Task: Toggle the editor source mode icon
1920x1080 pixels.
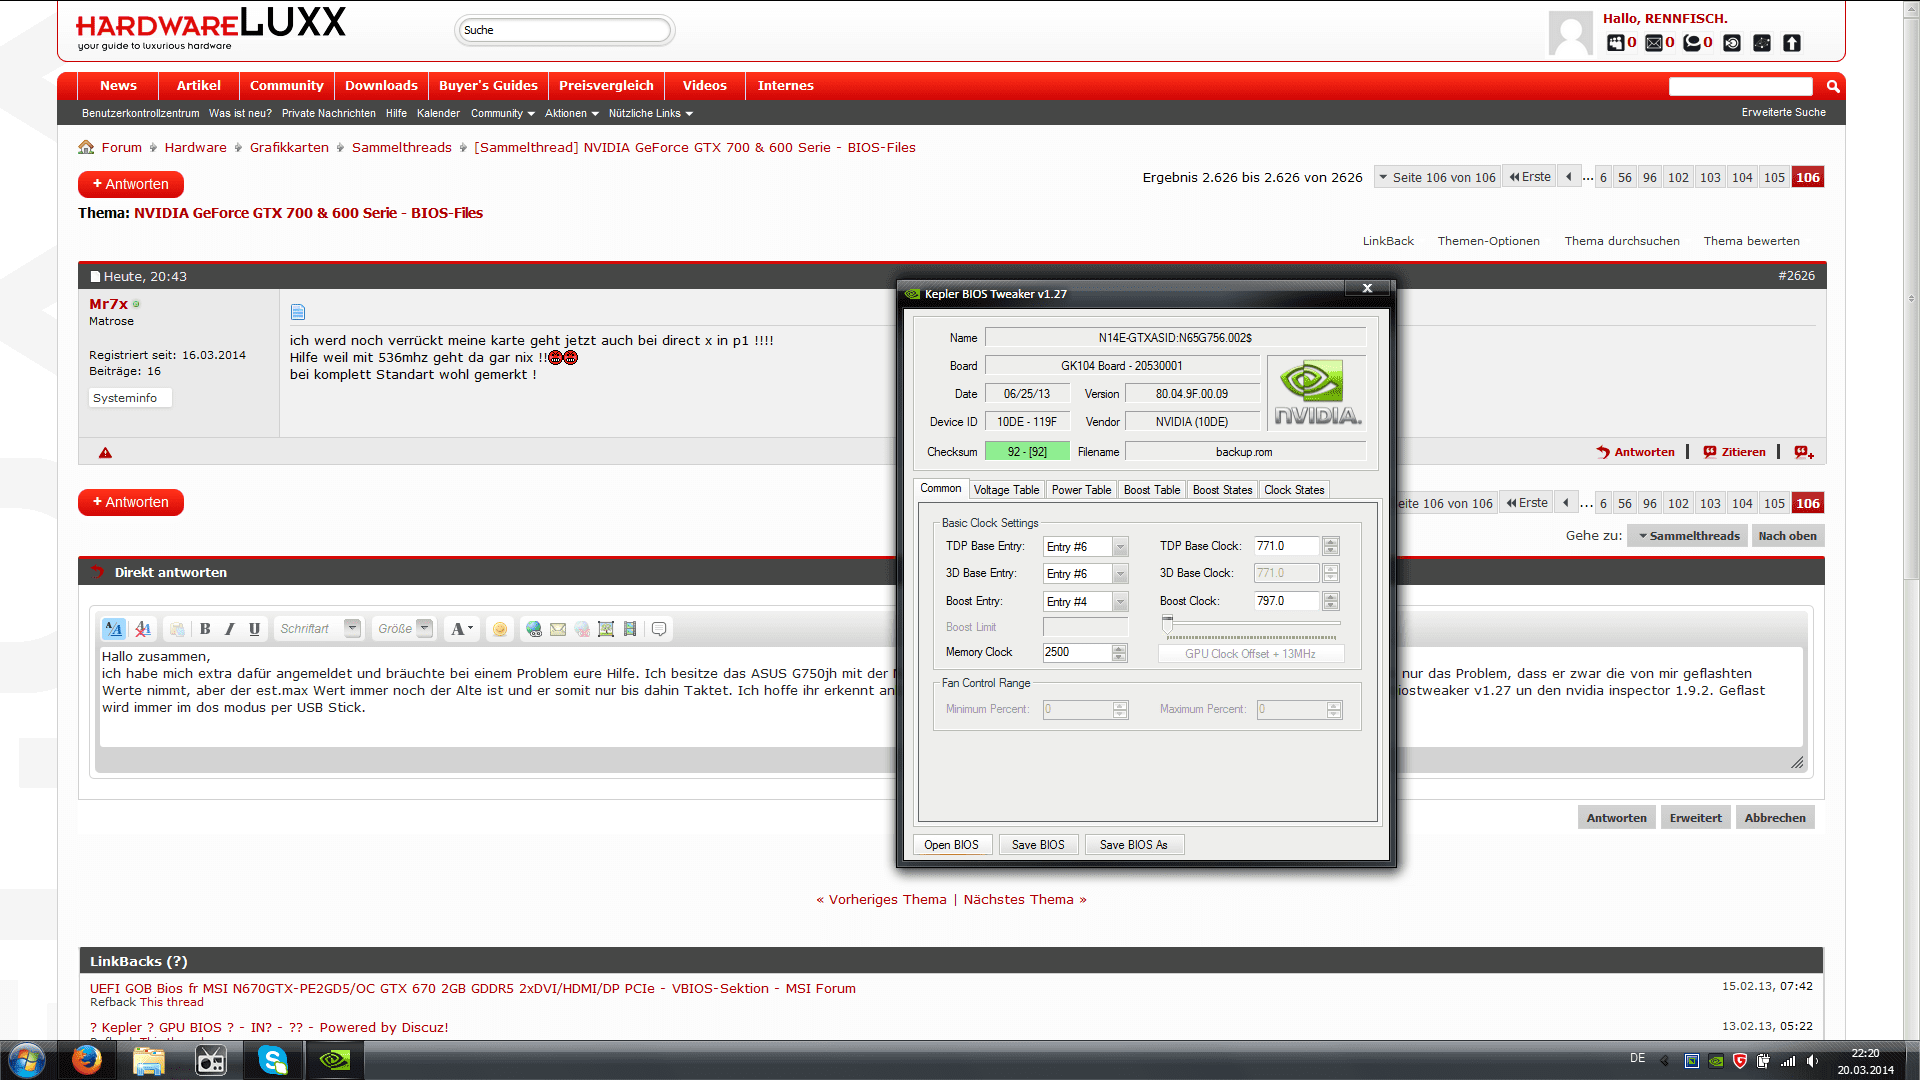Action: 114,629
